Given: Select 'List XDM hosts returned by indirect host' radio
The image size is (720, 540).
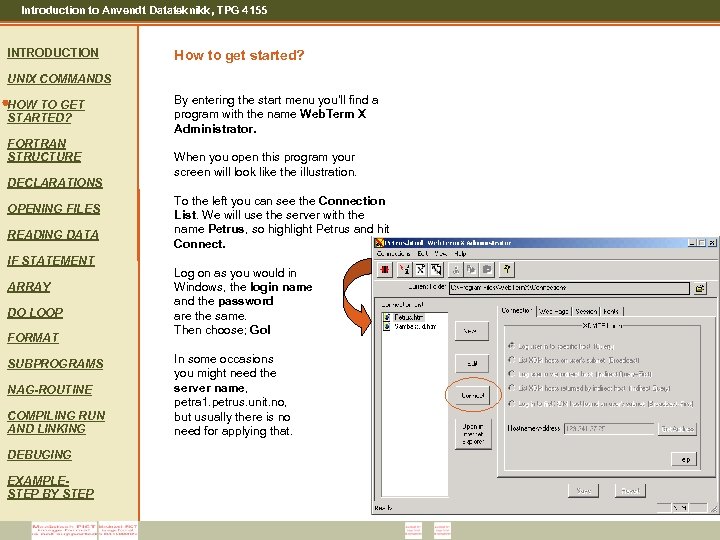Looking at the screenshot, I should pyautogui.click(x=511, y=388).
